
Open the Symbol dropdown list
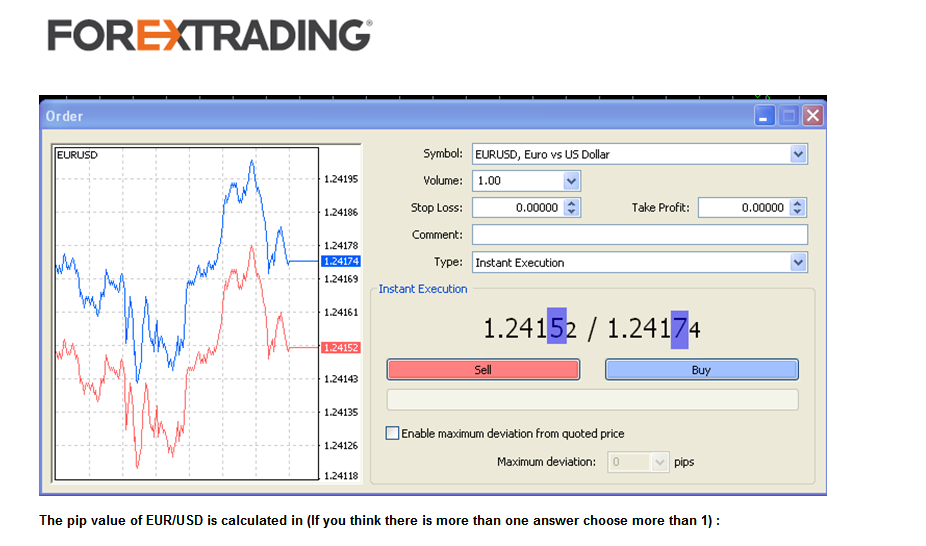(x=797, y=155)
